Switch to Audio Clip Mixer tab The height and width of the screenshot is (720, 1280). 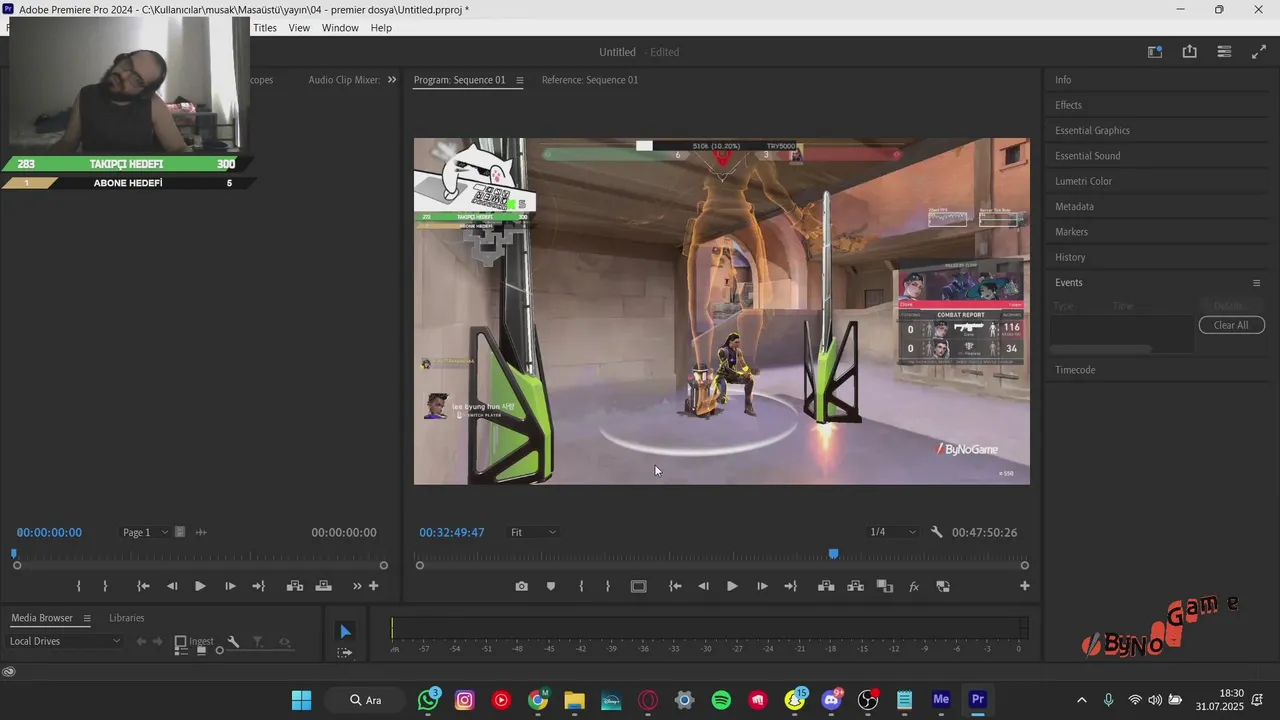pyautogui.click(x=344, y=80)
